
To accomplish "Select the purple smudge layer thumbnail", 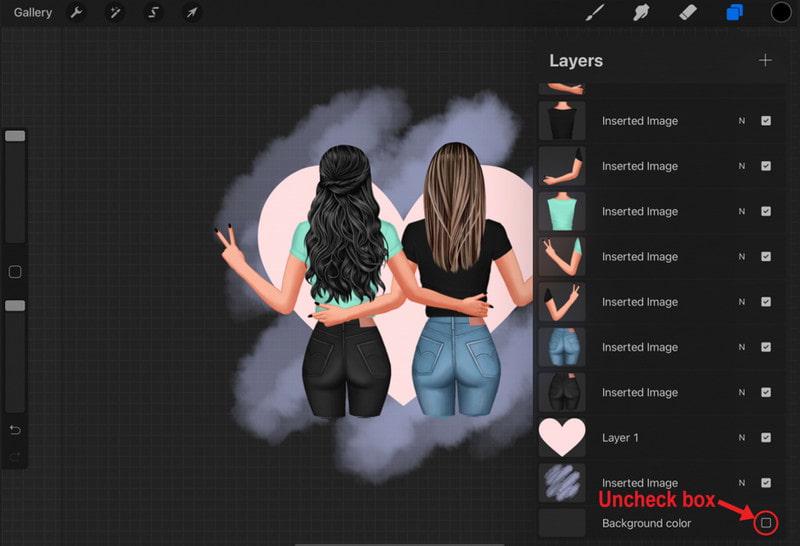I will point(562,483).
